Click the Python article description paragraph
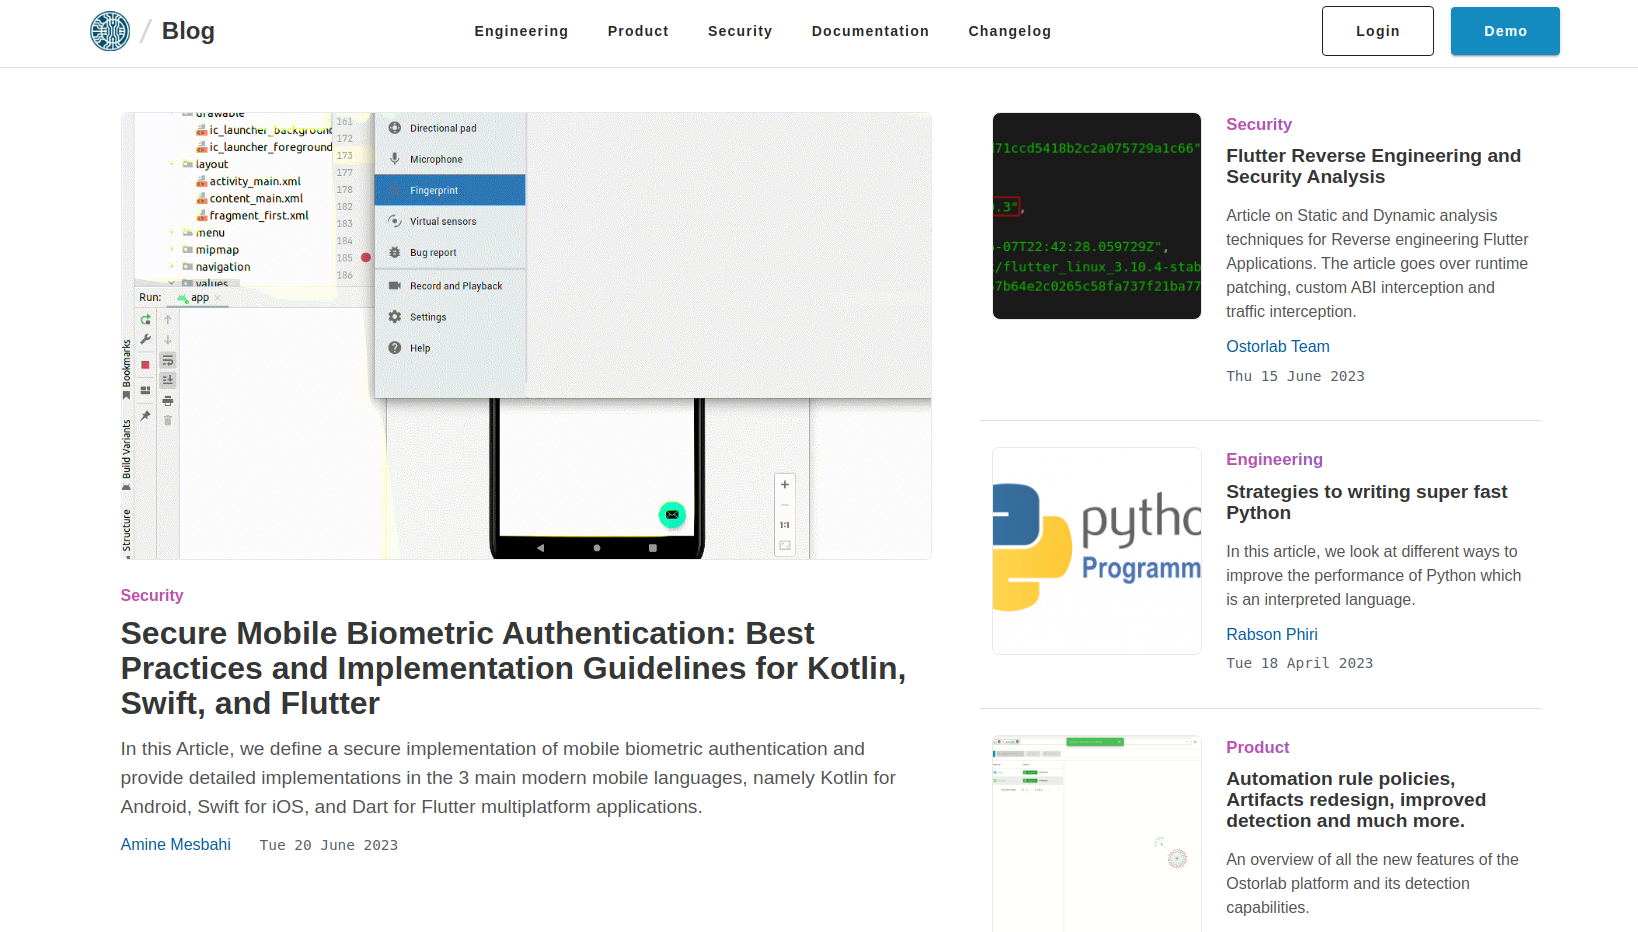Screen dimensions: 1638x932 pyautogui.click(x=1373, y=575)
